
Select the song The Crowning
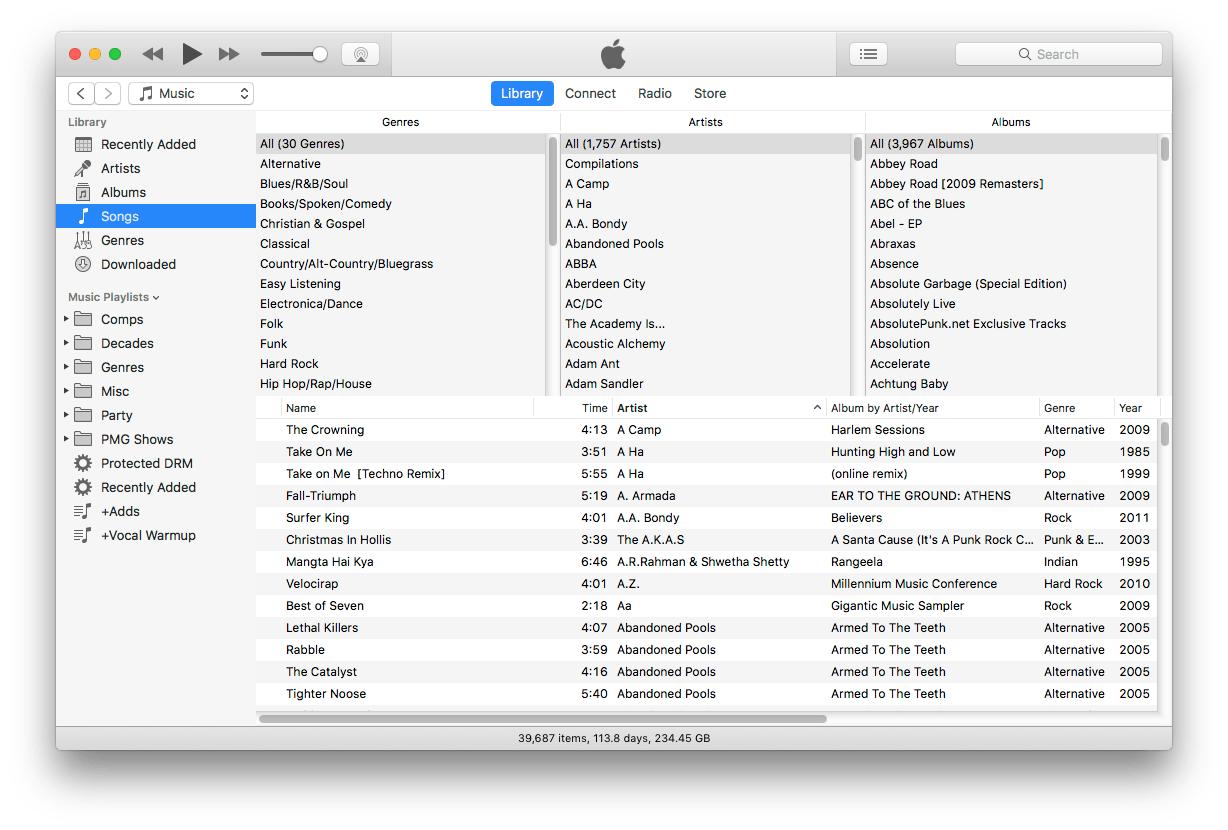(x=706, y=430)
